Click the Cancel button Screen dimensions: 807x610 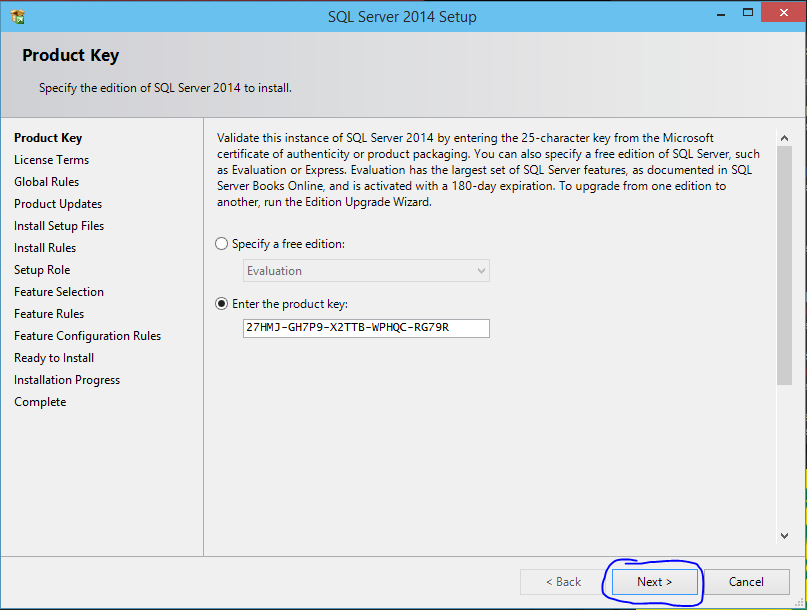coord(746,582)
